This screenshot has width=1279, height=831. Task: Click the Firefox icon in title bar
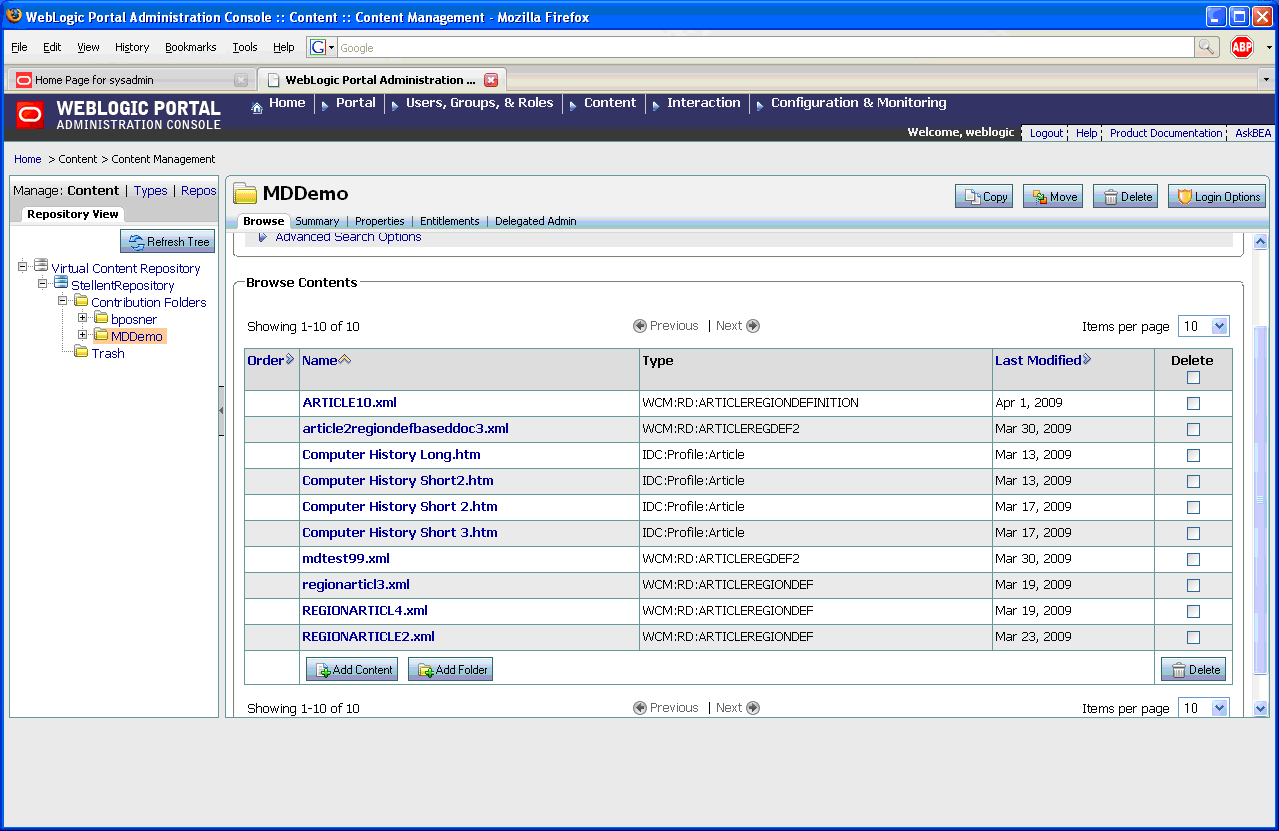tap(14, 16)
